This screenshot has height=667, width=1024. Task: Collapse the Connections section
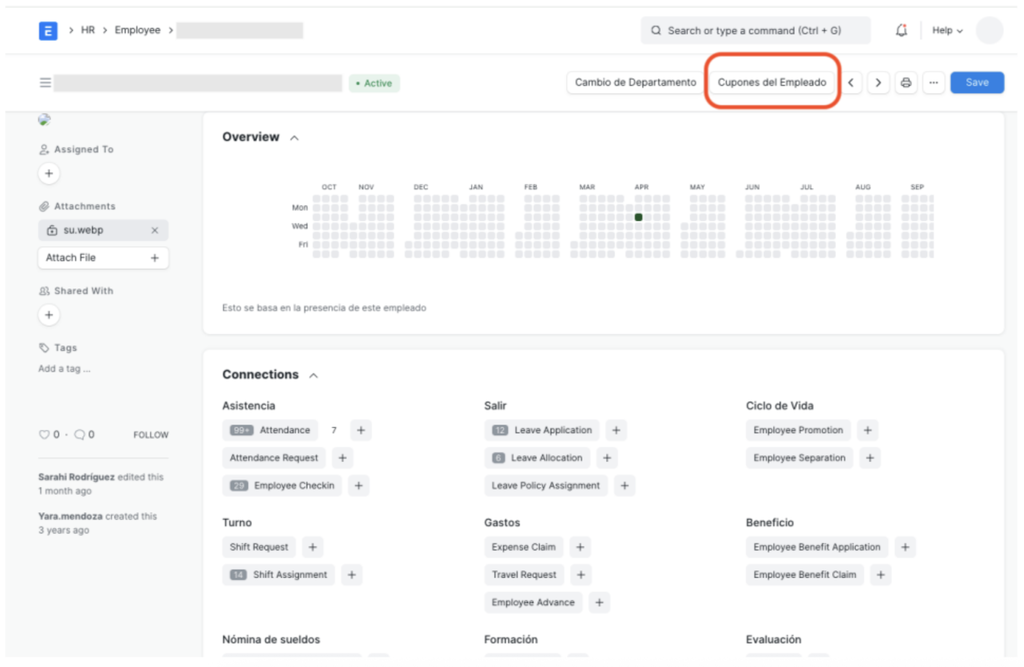coord(313,375)
